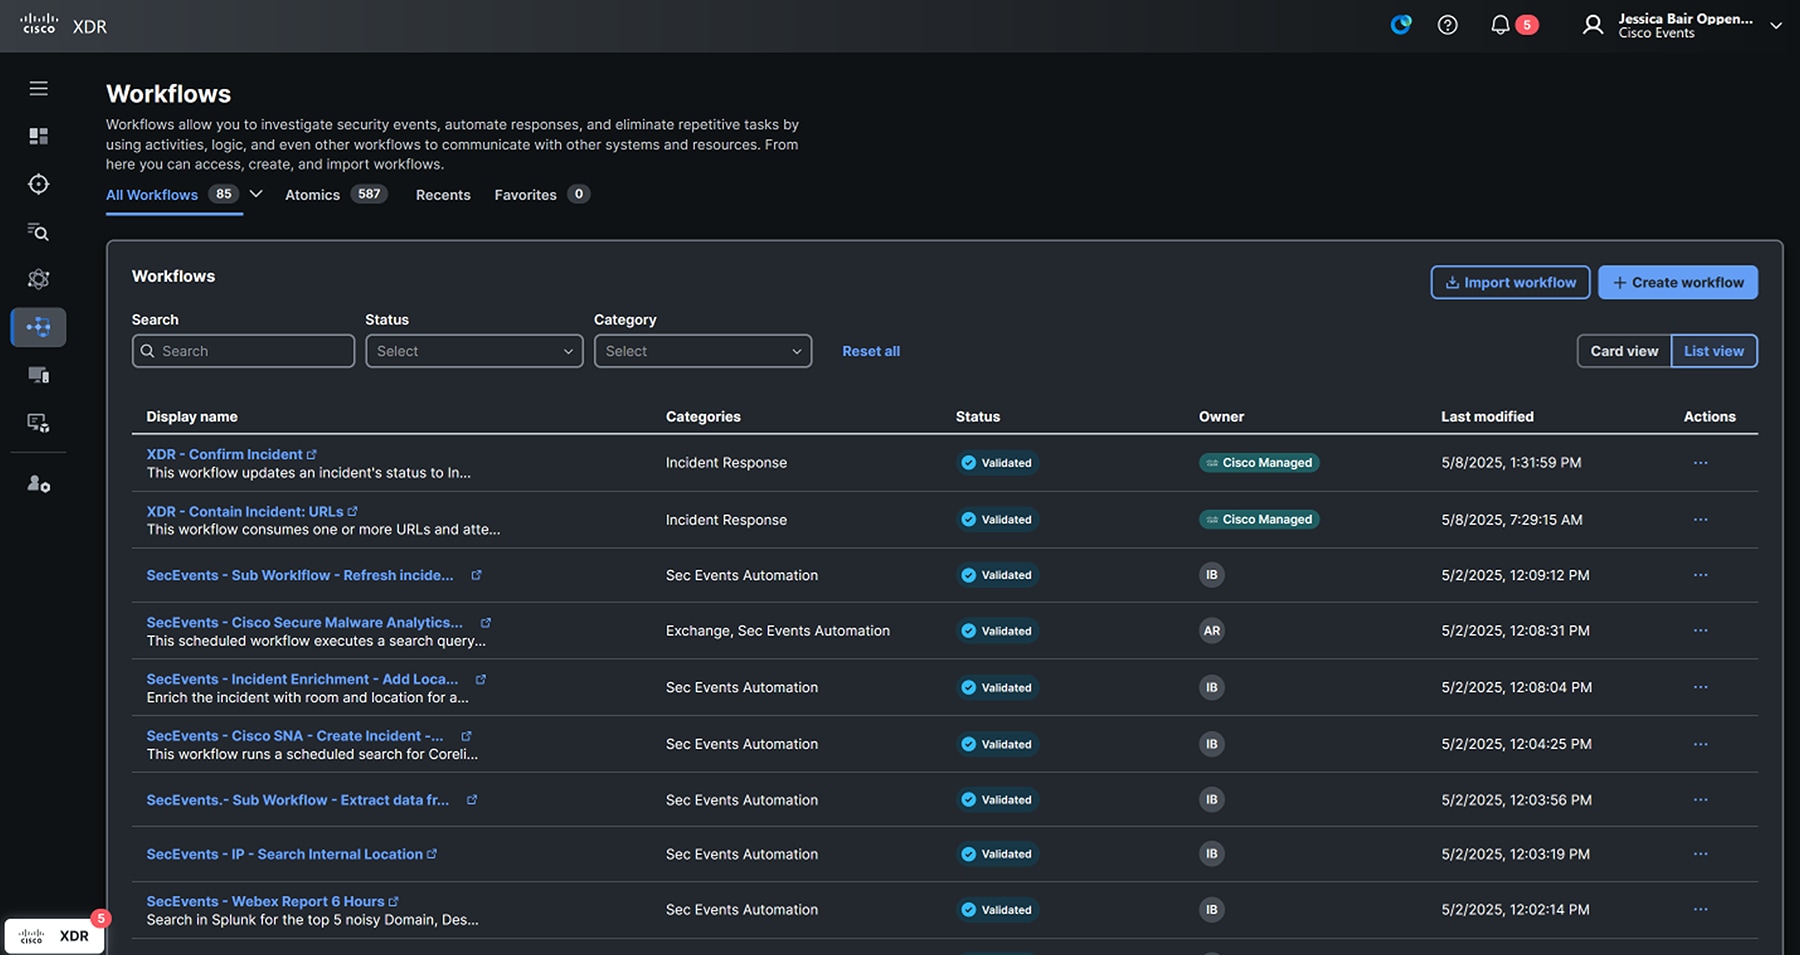The width and height of the screenshot is (1800, 955).
Task: Open the intelligence icon in sidebar
Action: coord(38,279)
